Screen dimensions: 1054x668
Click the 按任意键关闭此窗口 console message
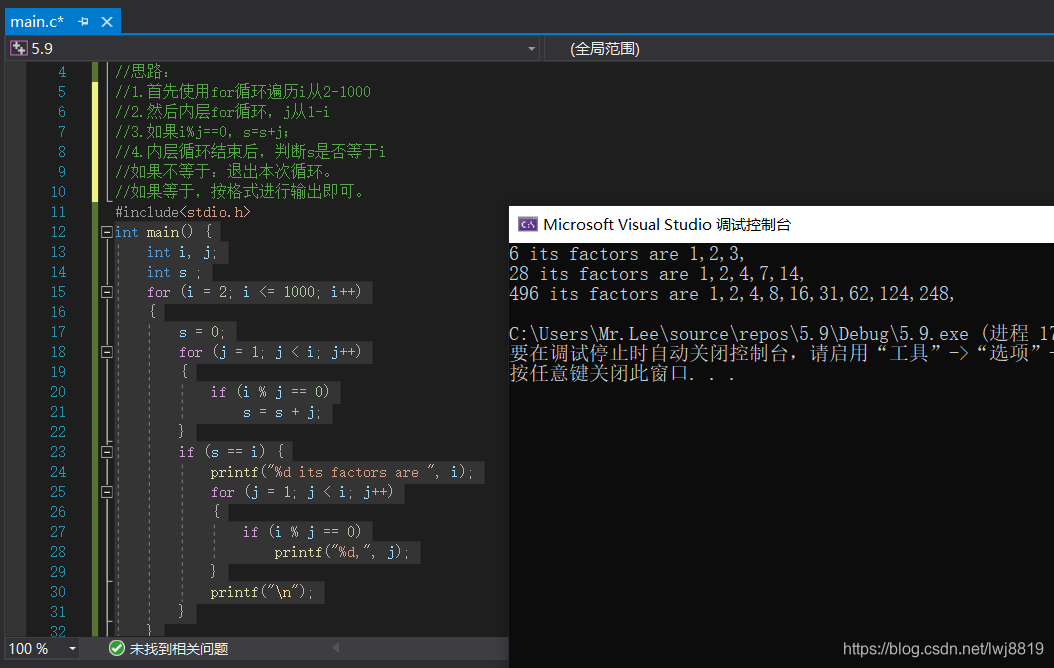pyautogui.click(x=622, y=373)
